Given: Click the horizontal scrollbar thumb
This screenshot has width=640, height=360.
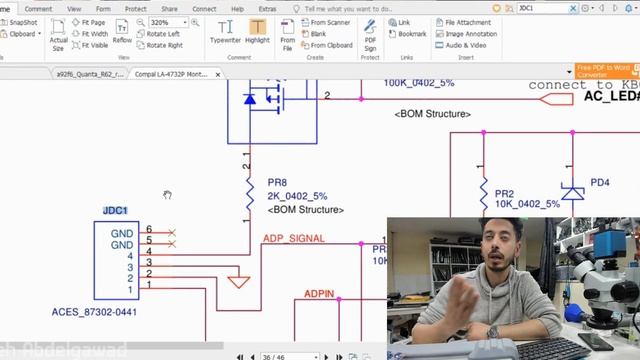Looking at the screenshot, I should tap(111, 346).
